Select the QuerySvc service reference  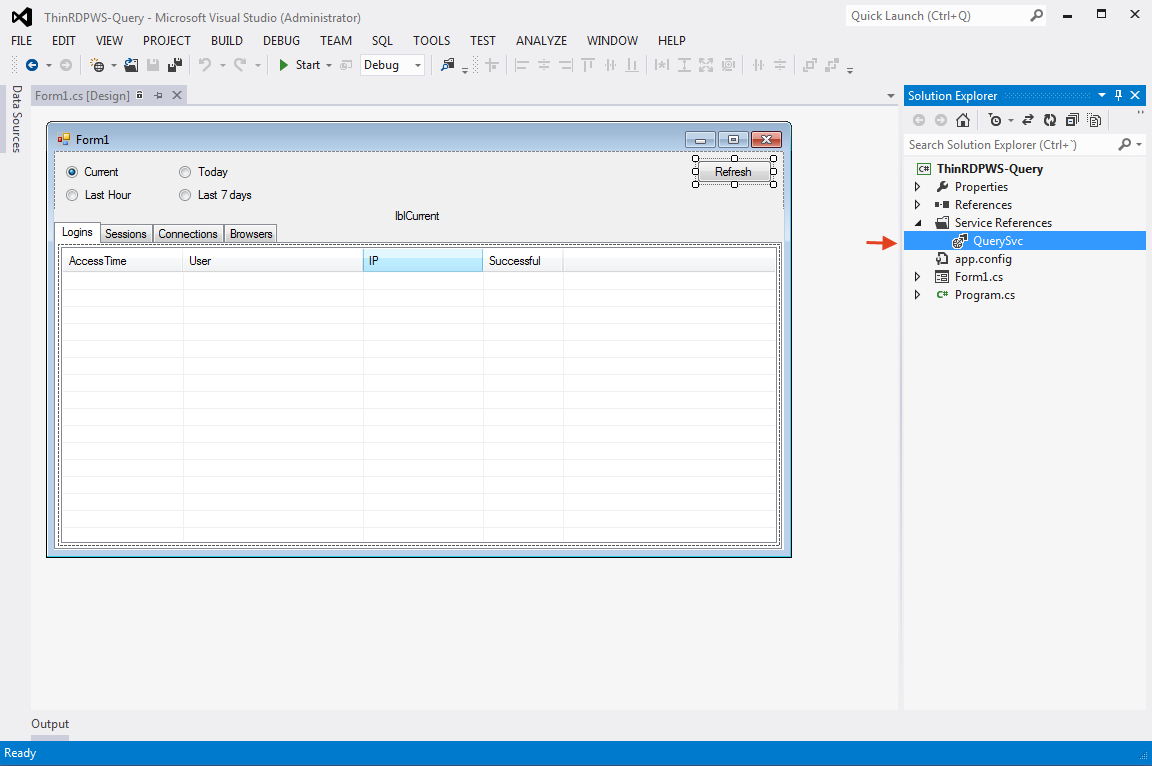click(997, 240)
